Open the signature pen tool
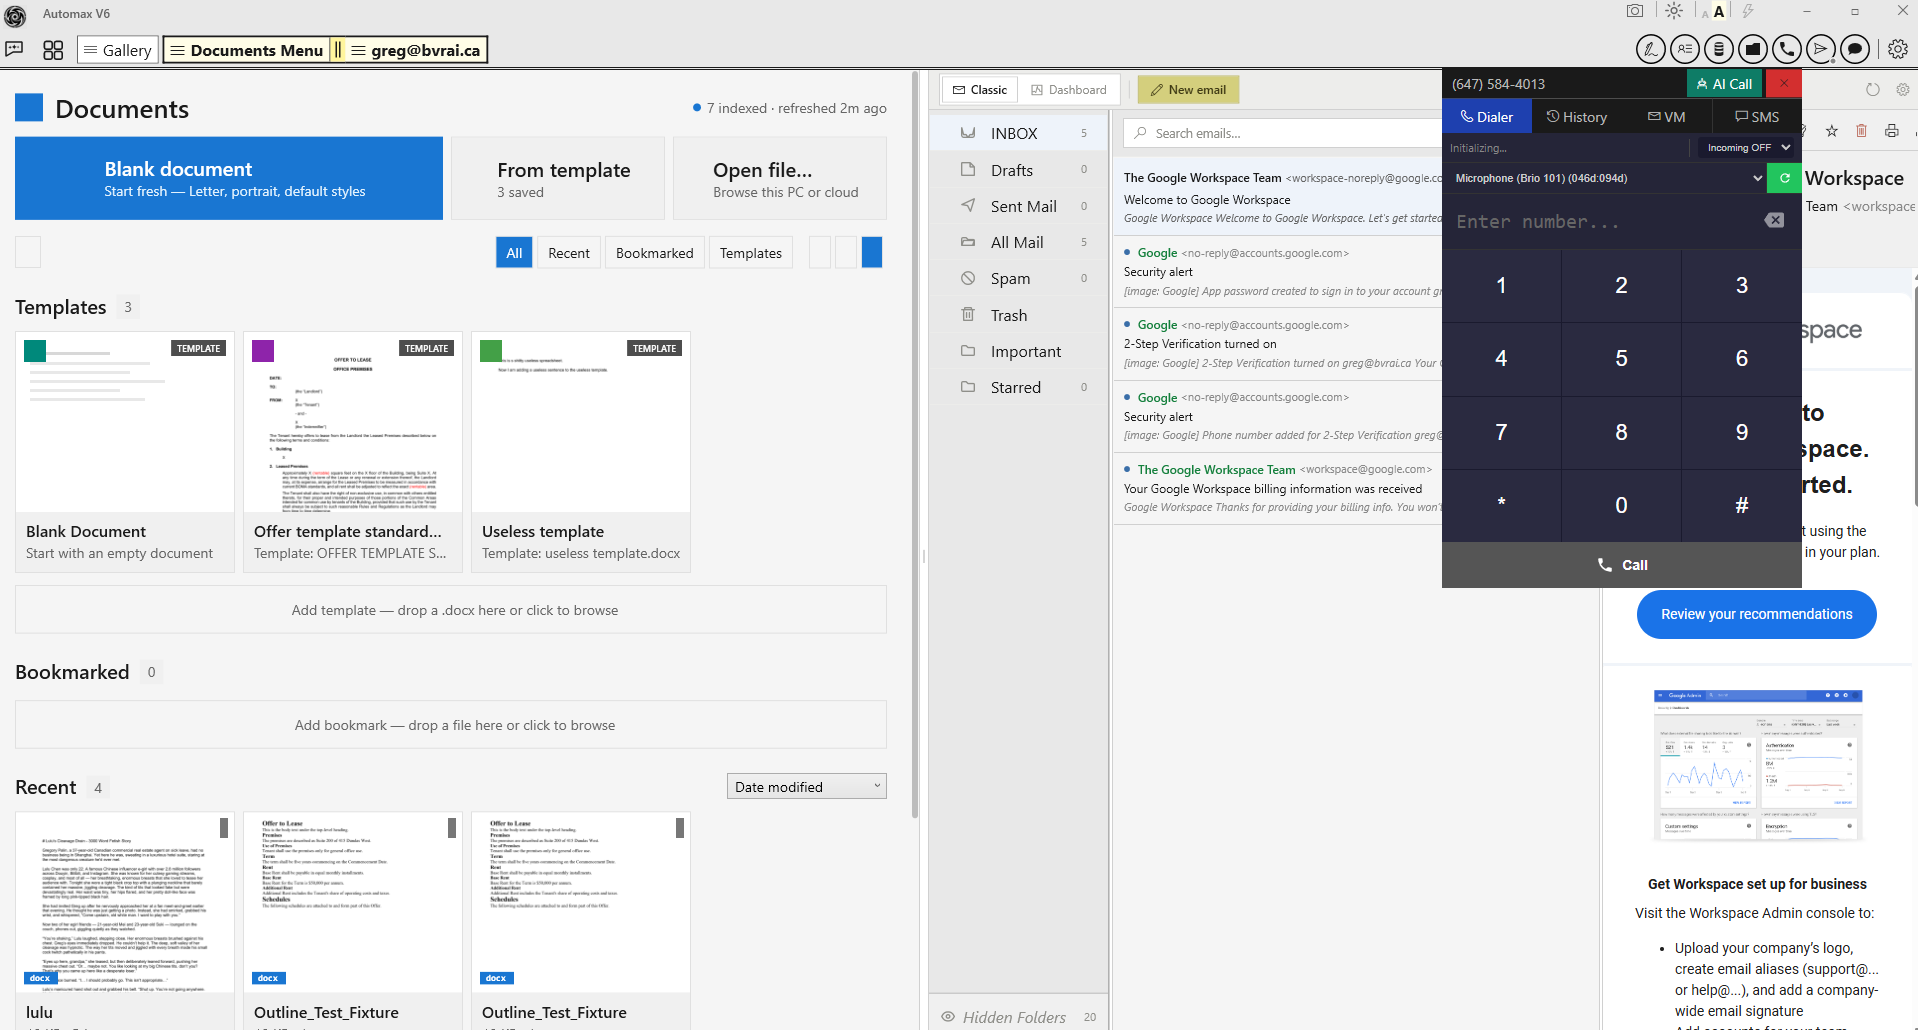The height and width of the screenshot is (1030, 1918). (x=1651, y=49)
